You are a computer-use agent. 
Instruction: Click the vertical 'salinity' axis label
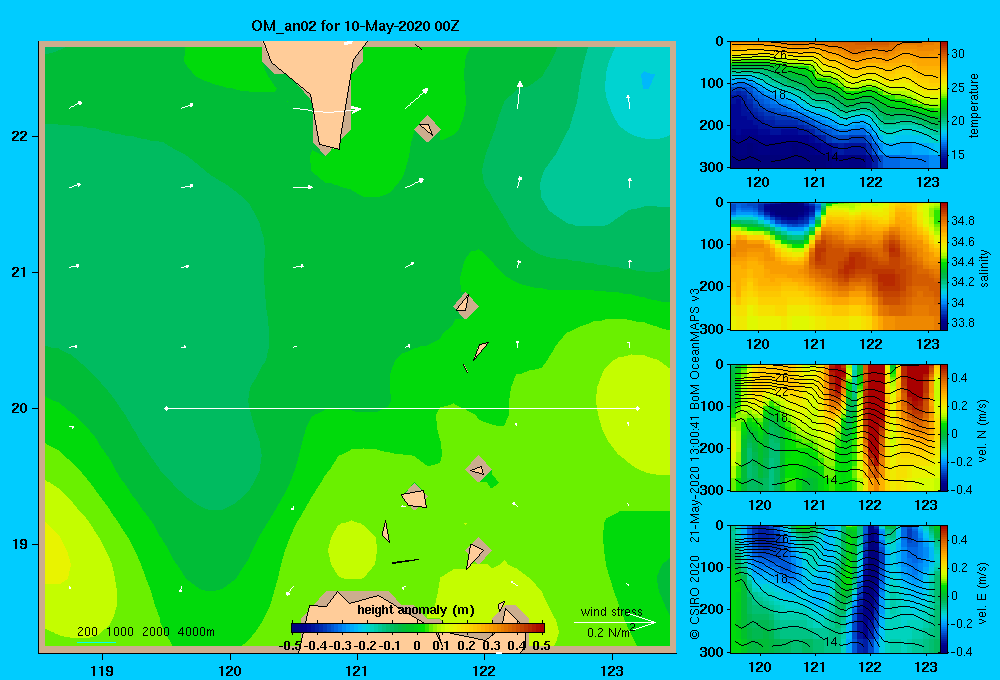click(984, 268)
